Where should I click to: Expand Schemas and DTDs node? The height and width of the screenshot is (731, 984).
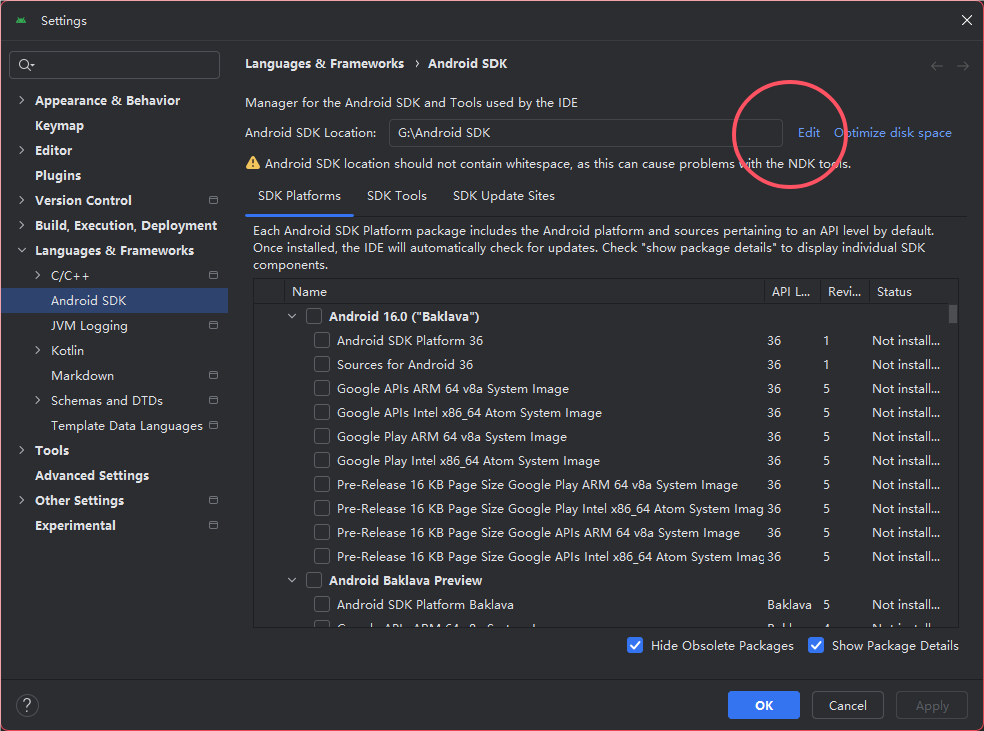click(38, 400)
